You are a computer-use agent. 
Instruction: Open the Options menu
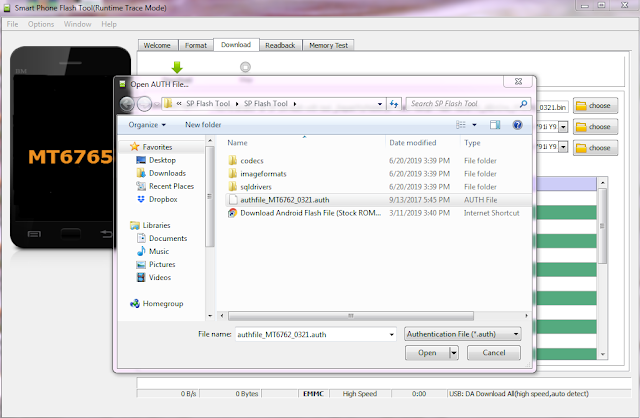41,24
